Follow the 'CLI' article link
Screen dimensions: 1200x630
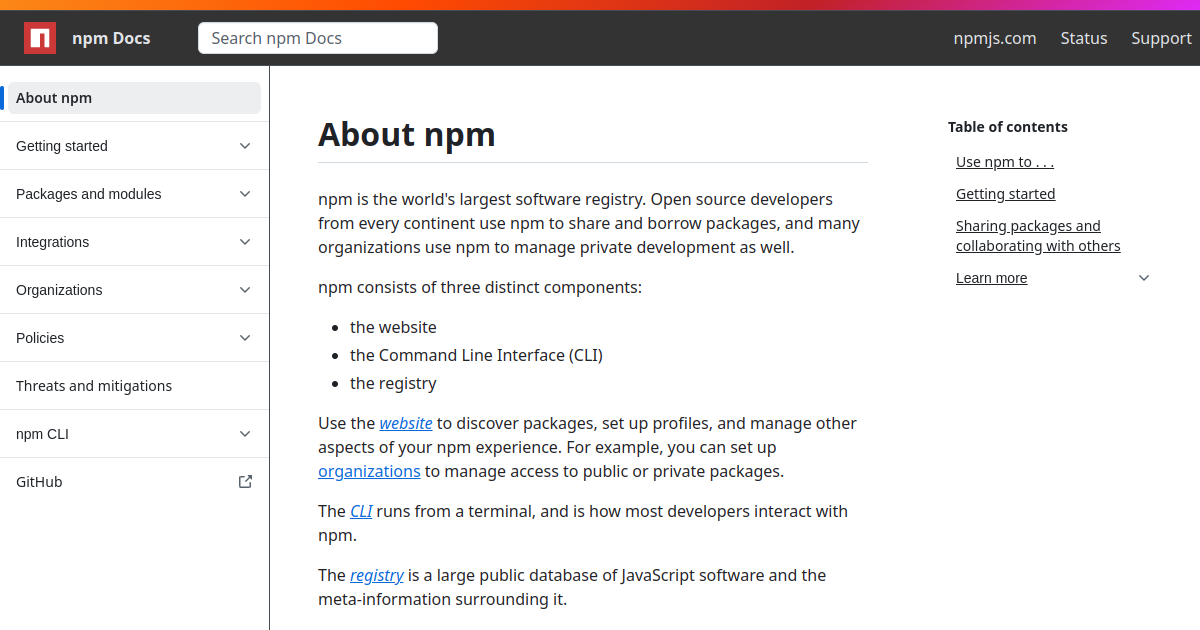[361, 511]
